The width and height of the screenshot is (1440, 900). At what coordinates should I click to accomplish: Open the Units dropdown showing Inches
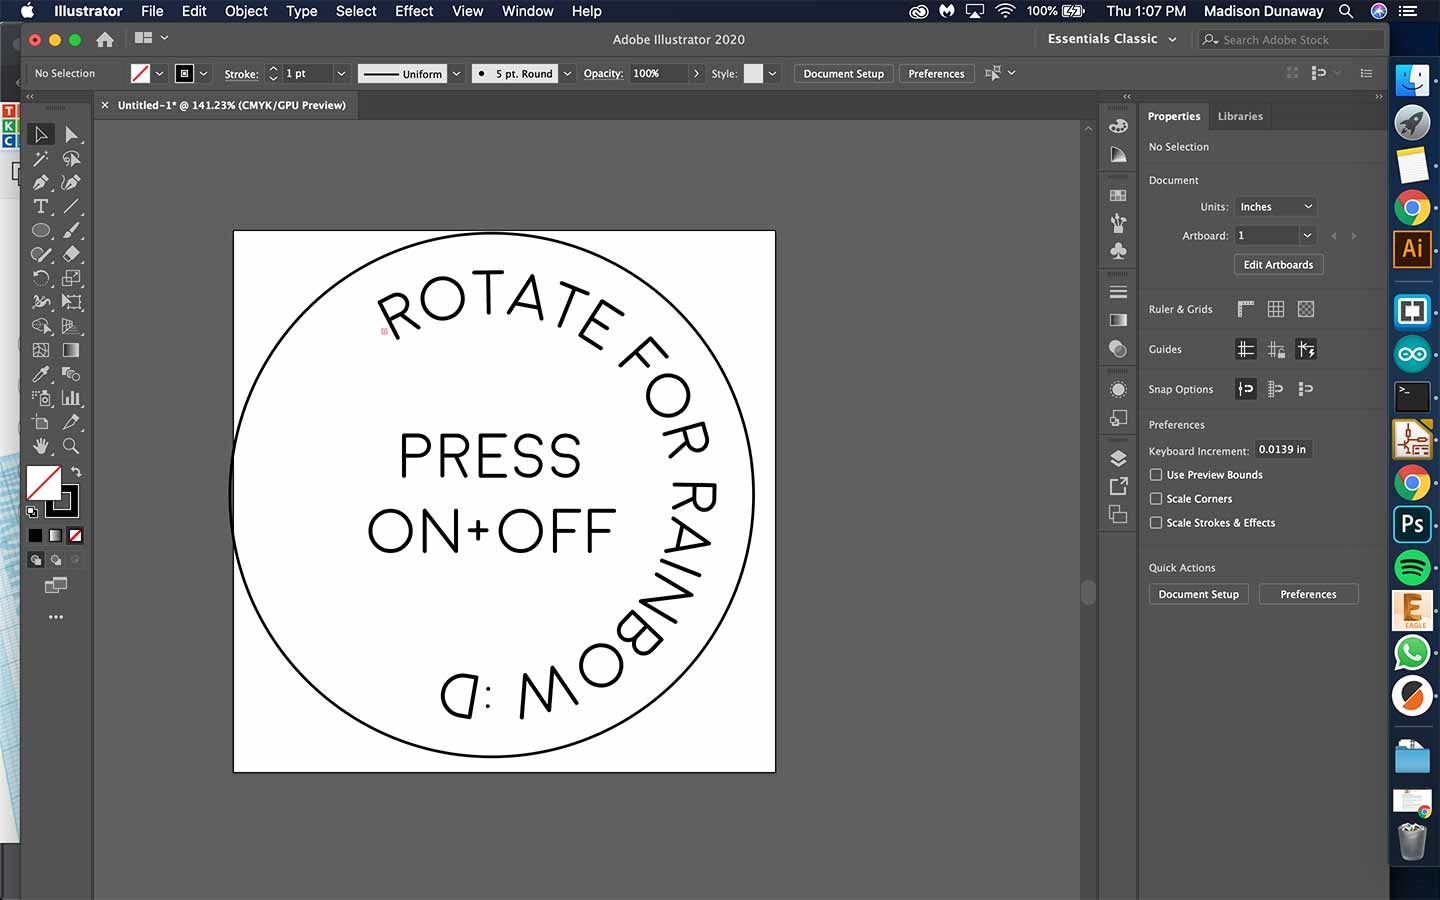(x=1276, y=207)
